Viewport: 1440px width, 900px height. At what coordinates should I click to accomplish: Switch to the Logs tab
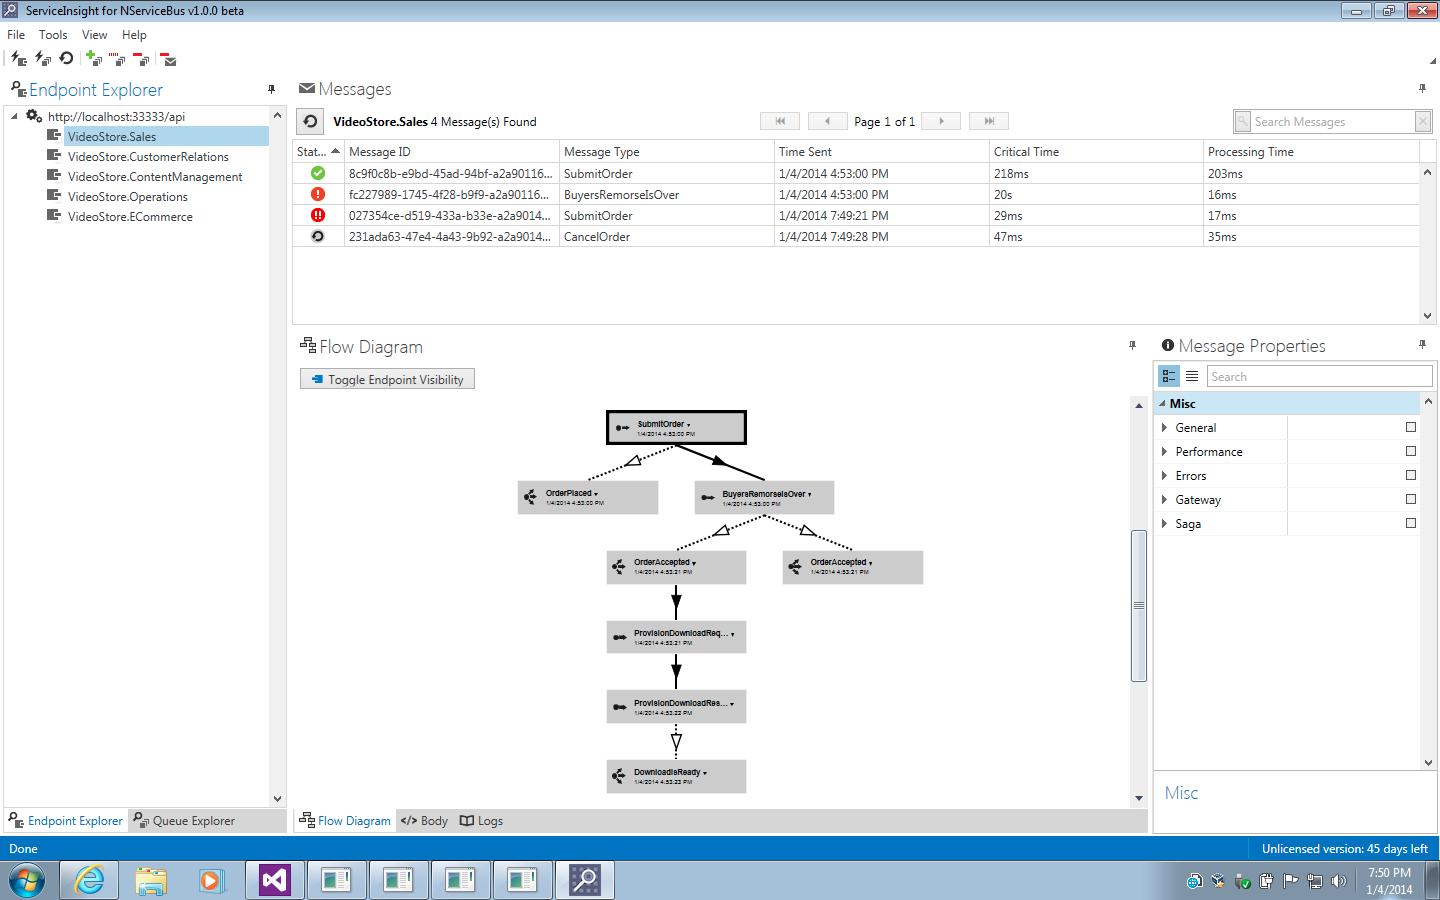pos(481,821)
